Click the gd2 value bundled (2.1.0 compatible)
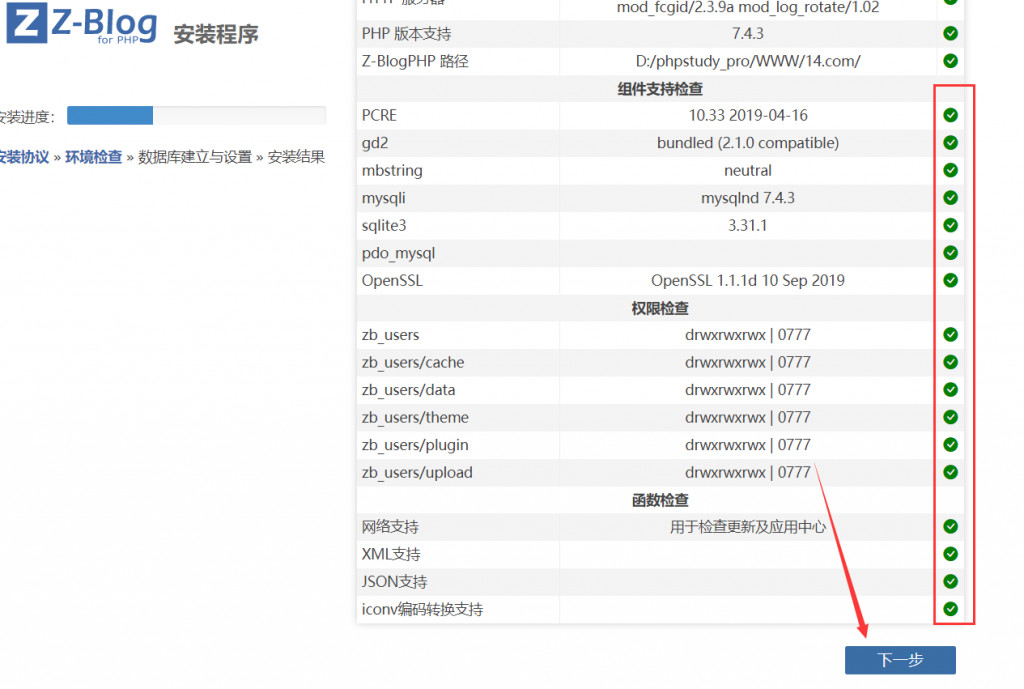This screenshot has width=1024, height=689. coord(748,142)
